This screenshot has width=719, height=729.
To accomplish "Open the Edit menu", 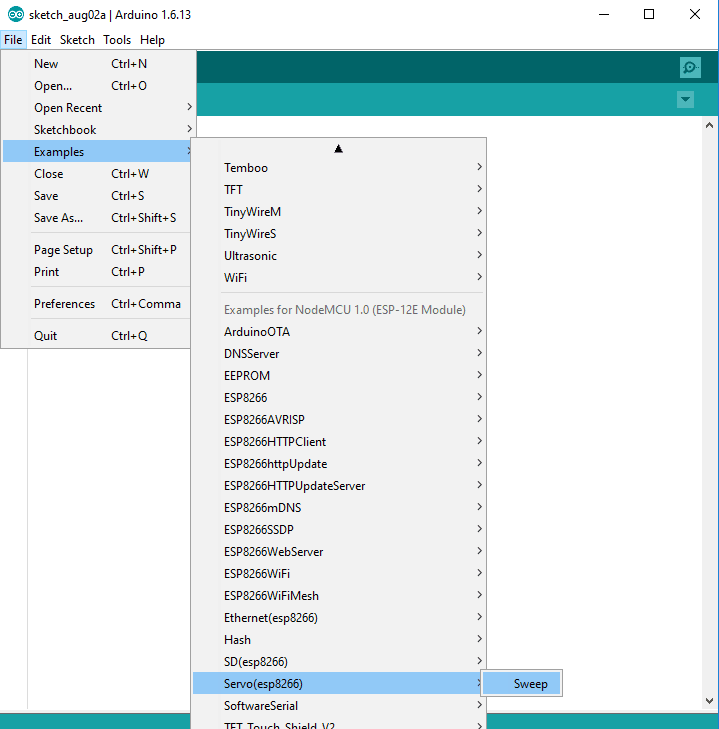I will pos(41,40).
